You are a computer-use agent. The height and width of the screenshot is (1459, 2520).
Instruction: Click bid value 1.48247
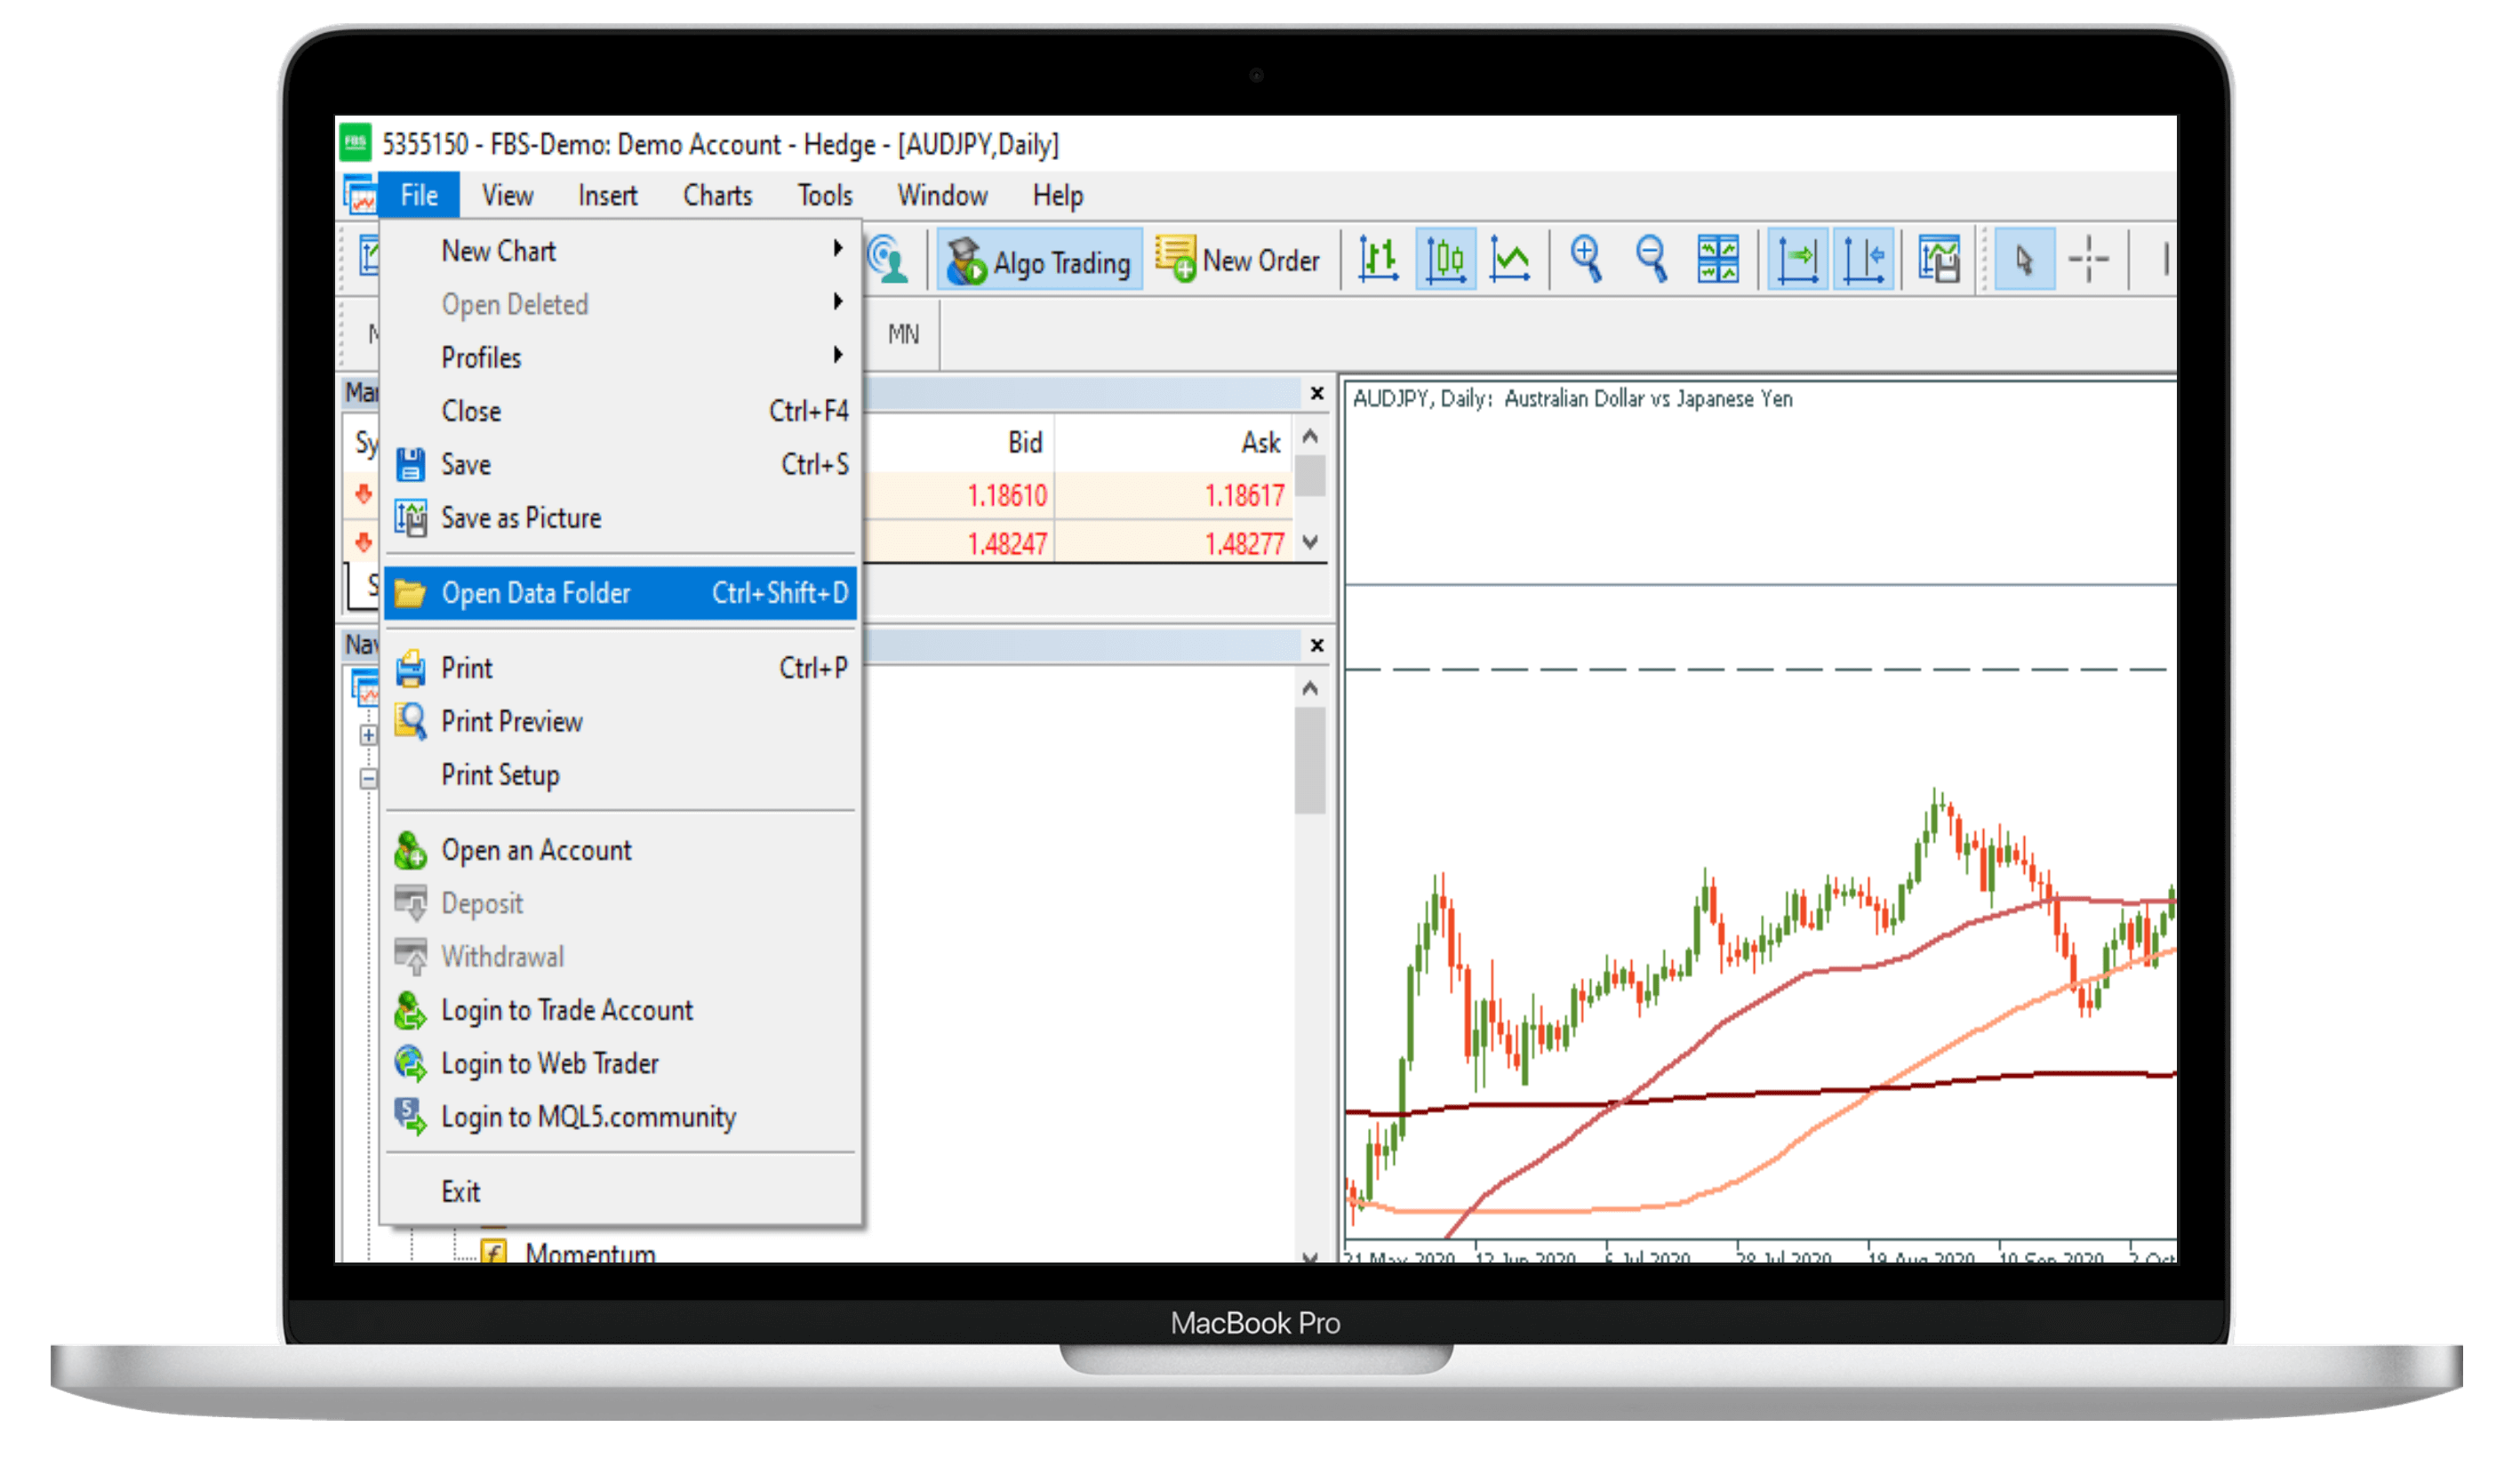point(1007,544)
